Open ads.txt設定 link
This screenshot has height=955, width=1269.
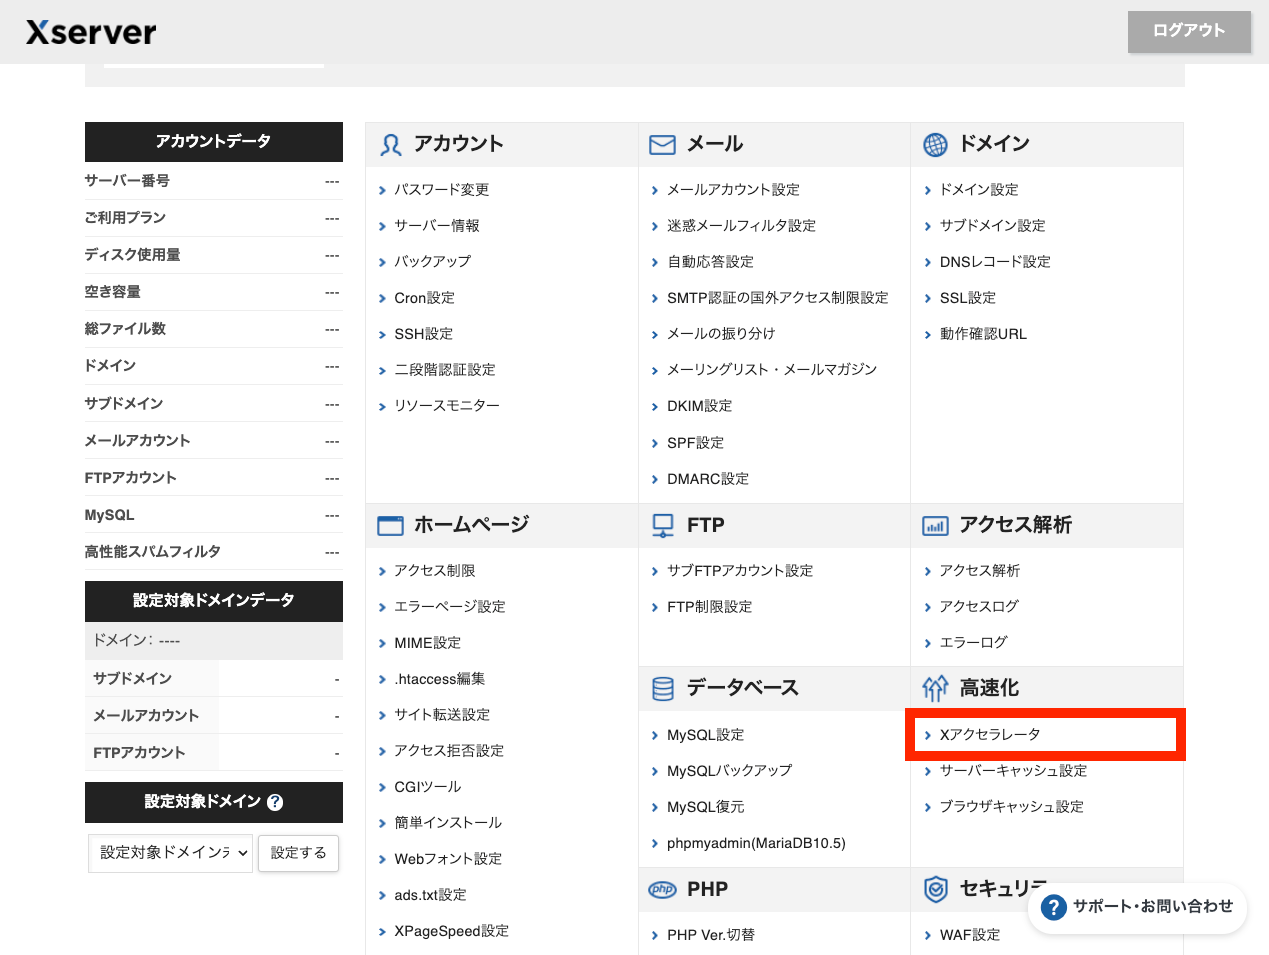pos(430,894)
